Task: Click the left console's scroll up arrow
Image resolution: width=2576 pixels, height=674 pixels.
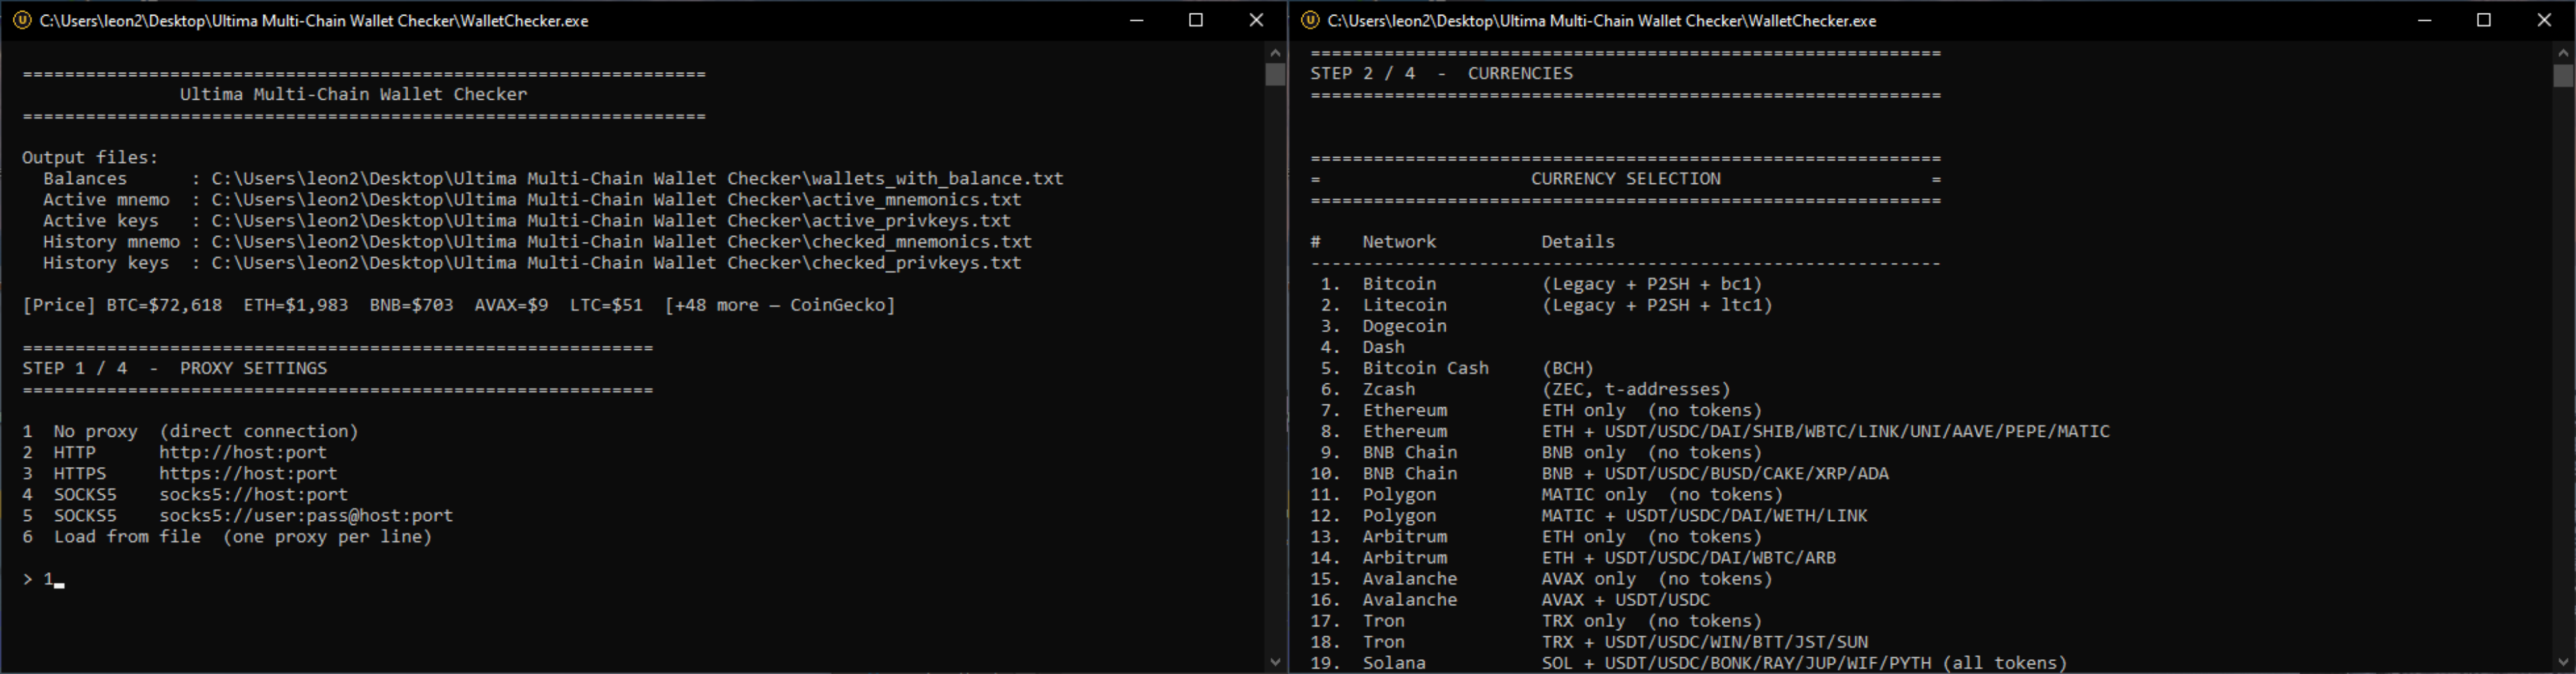Action: pyautogui.click(x=1275, y=52)
